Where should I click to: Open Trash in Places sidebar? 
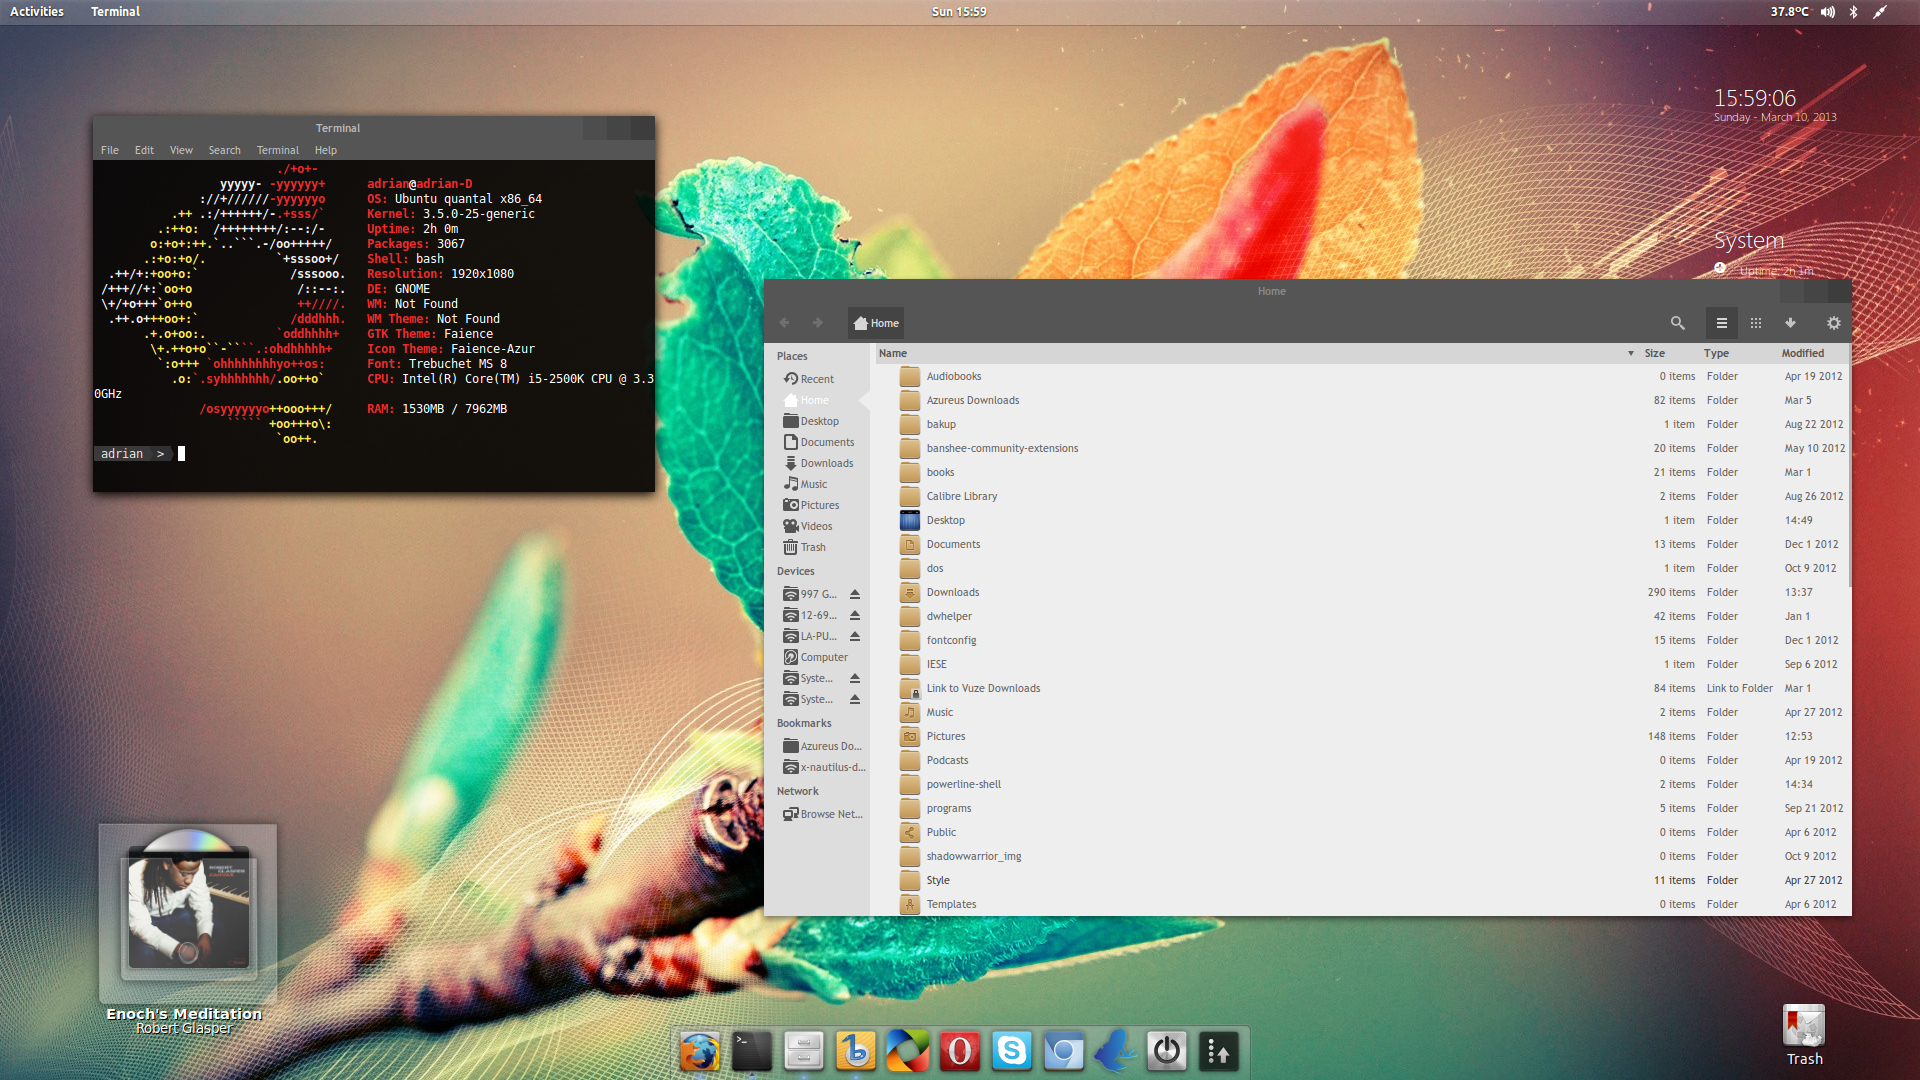coord(805,547)
